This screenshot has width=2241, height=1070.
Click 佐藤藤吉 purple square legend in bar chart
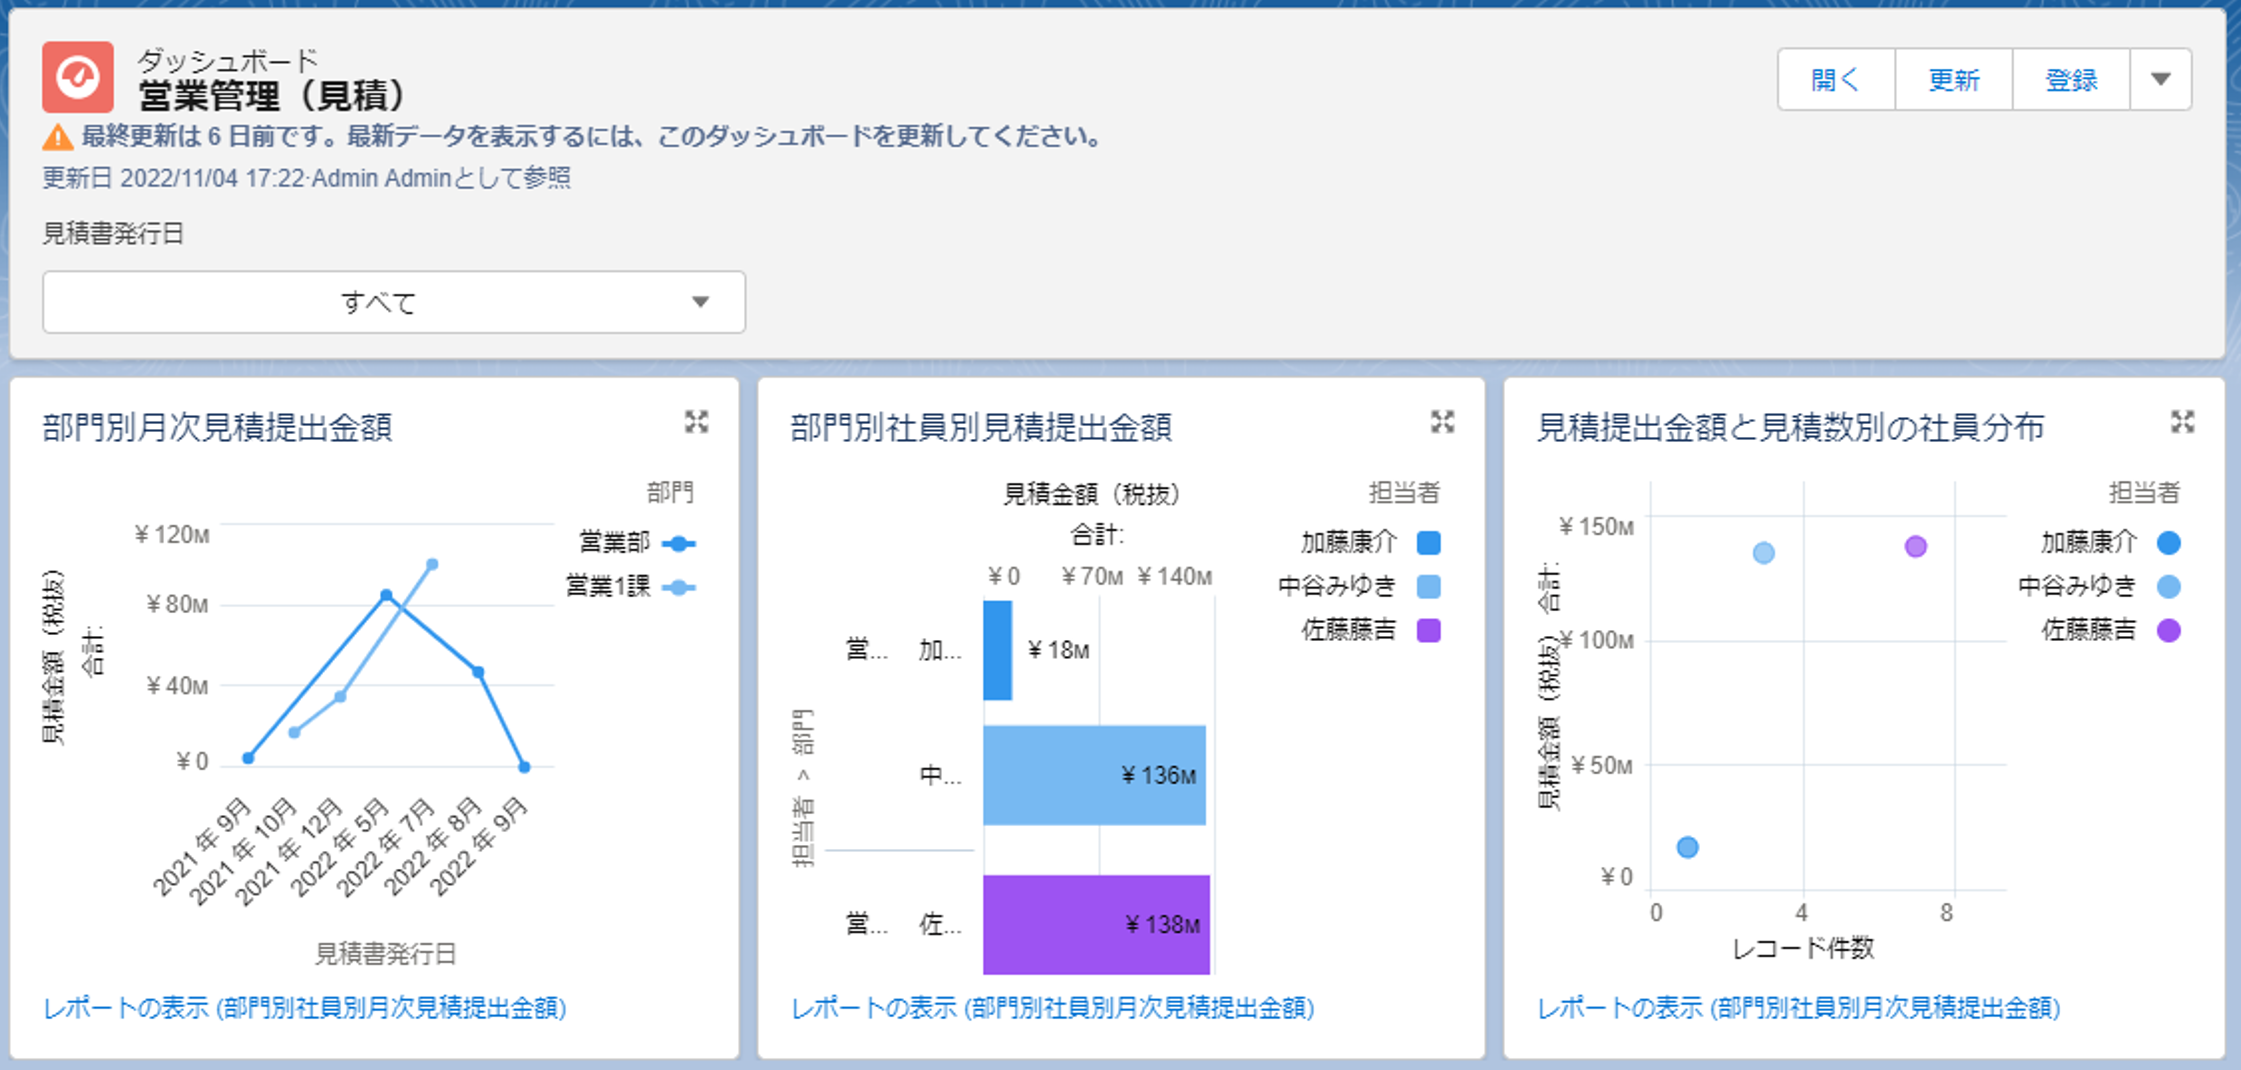(1429, 630)
